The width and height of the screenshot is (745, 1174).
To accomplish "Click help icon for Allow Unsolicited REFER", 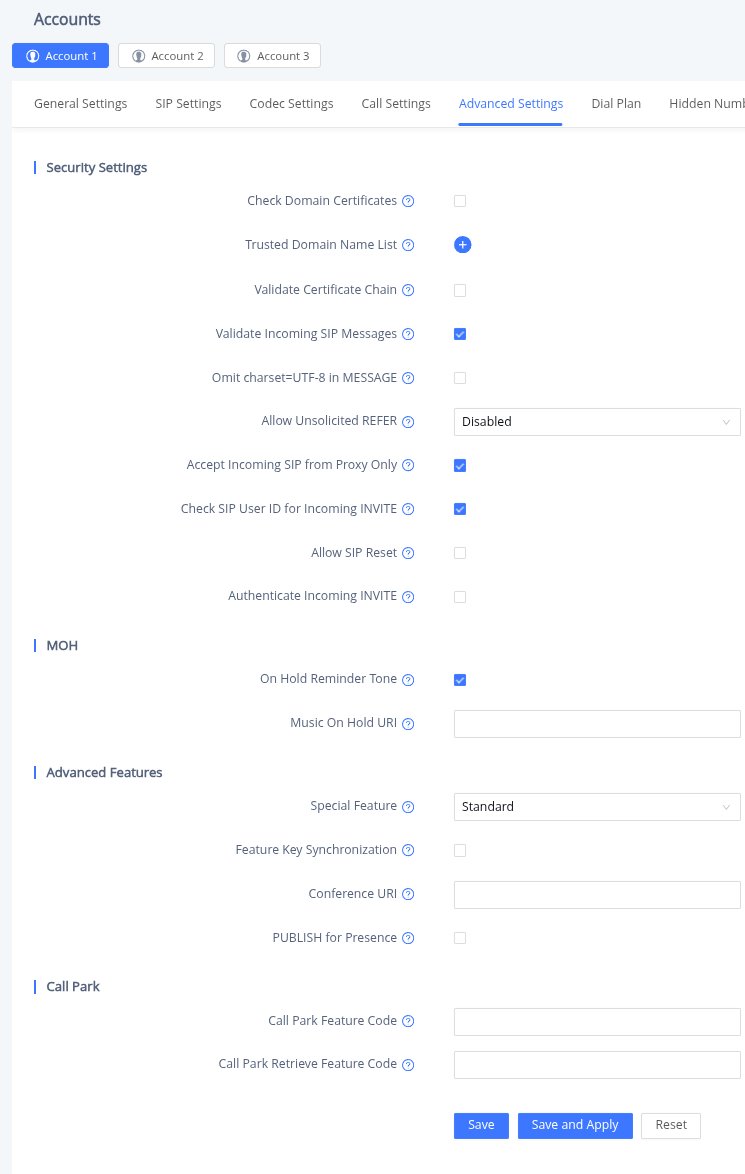I will [408, 422].
